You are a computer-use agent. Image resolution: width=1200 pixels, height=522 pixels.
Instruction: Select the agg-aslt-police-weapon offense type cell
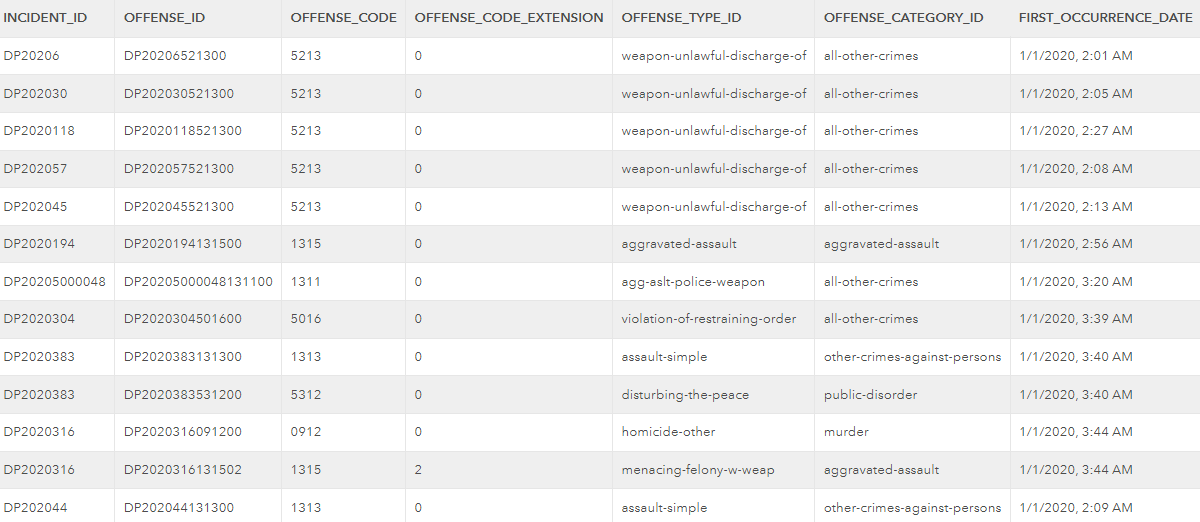[x=693, y=282]
